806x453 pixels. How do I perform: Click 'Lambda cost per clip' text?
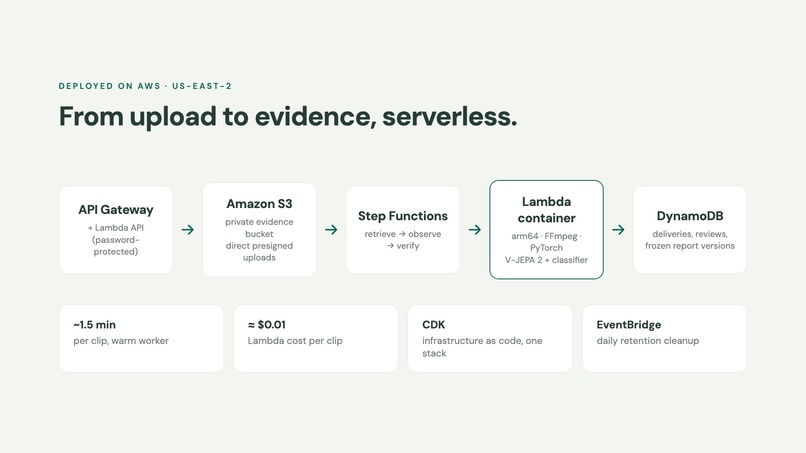point(295,340)
